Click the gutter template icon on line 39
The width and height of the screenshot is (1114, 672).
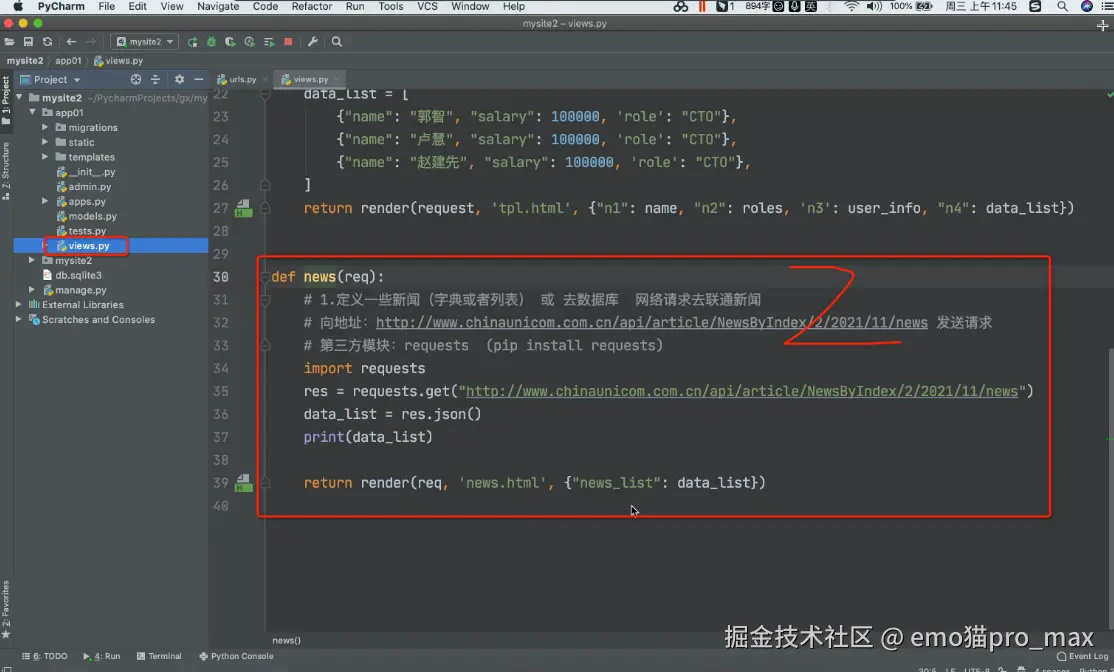click(x=244, y=483)
